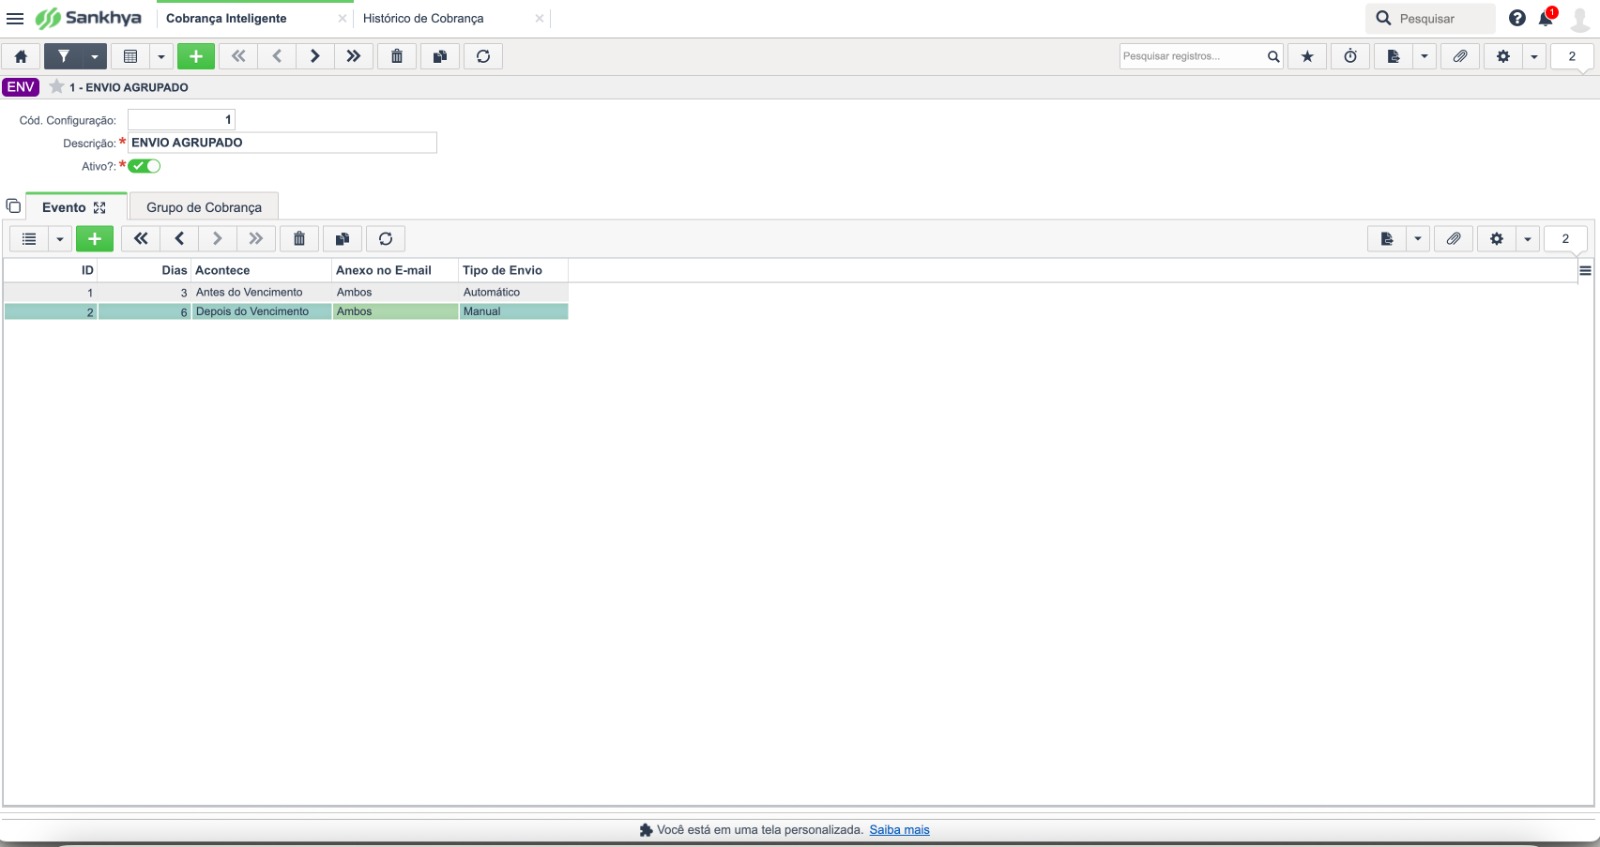1600x847 pixels.
Task: Maximize the Evento tab panel
Action: [x=100, y=208]
